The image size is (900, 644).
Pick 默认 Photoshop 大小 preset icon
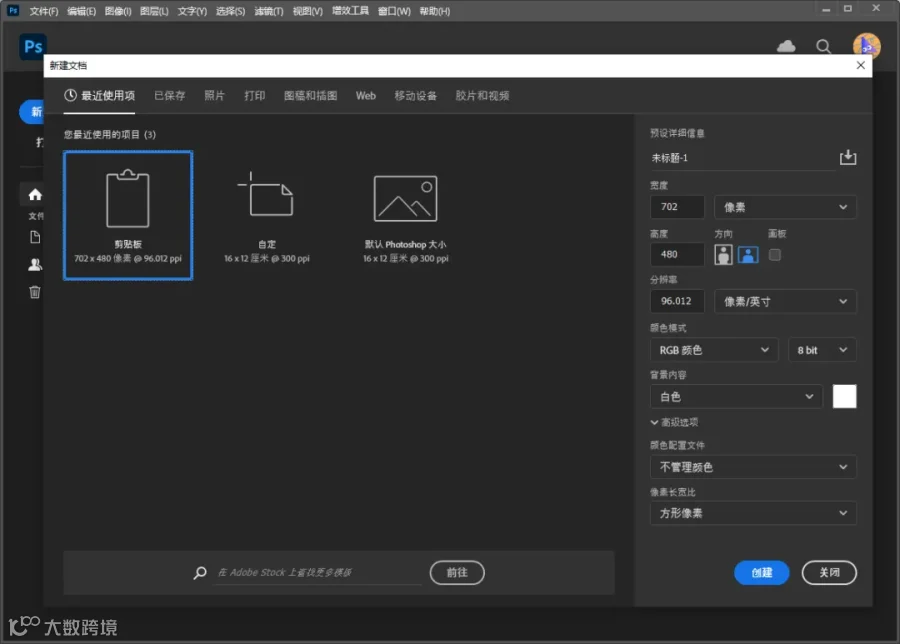pos(405,199)
